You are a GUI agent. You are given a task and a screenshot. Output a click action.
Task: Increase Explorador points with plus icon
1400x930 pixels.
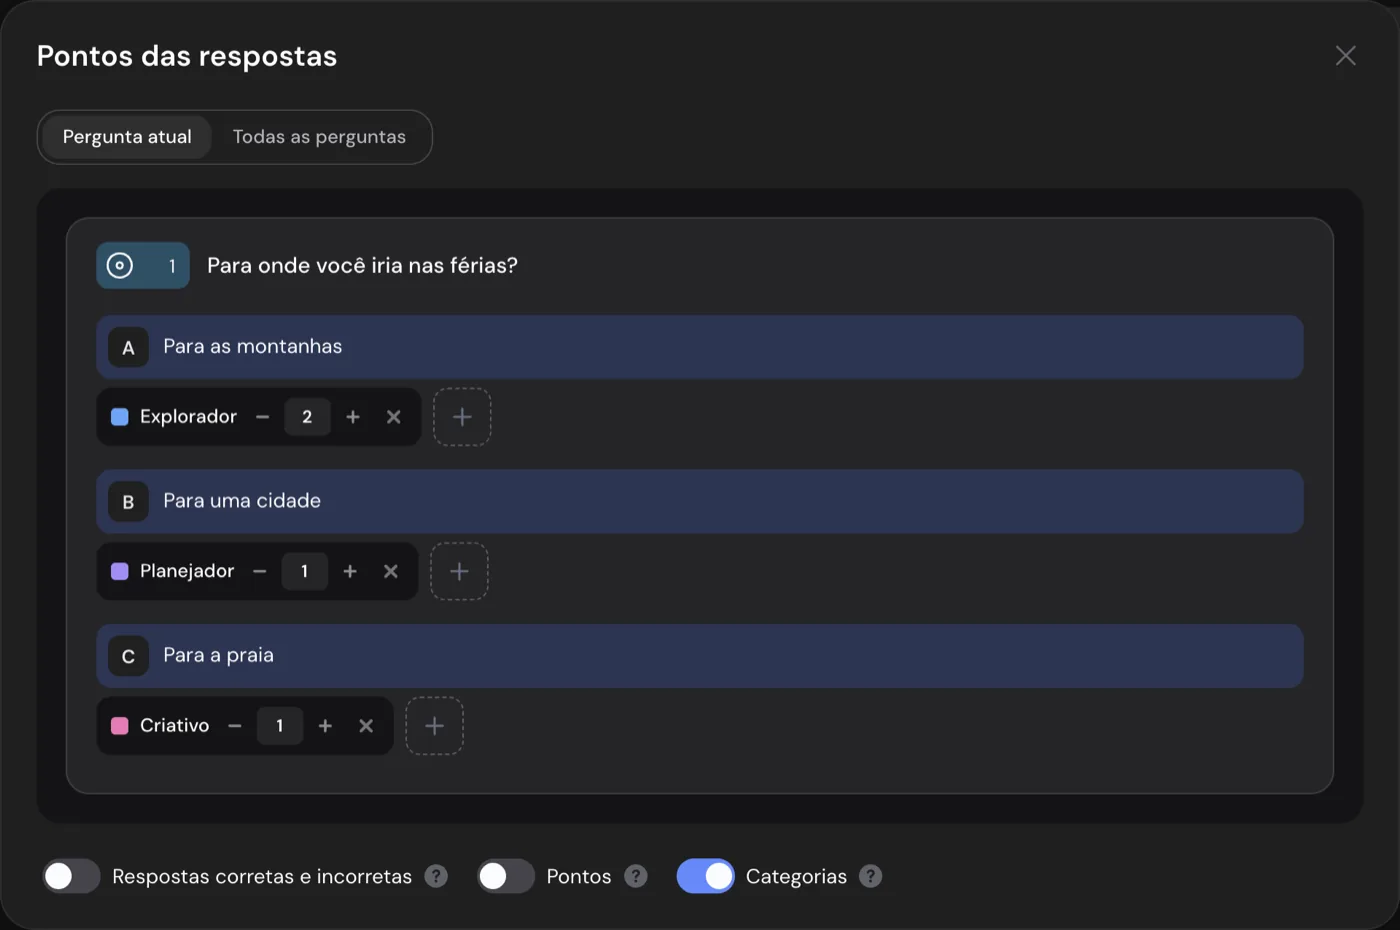(353, 417)
